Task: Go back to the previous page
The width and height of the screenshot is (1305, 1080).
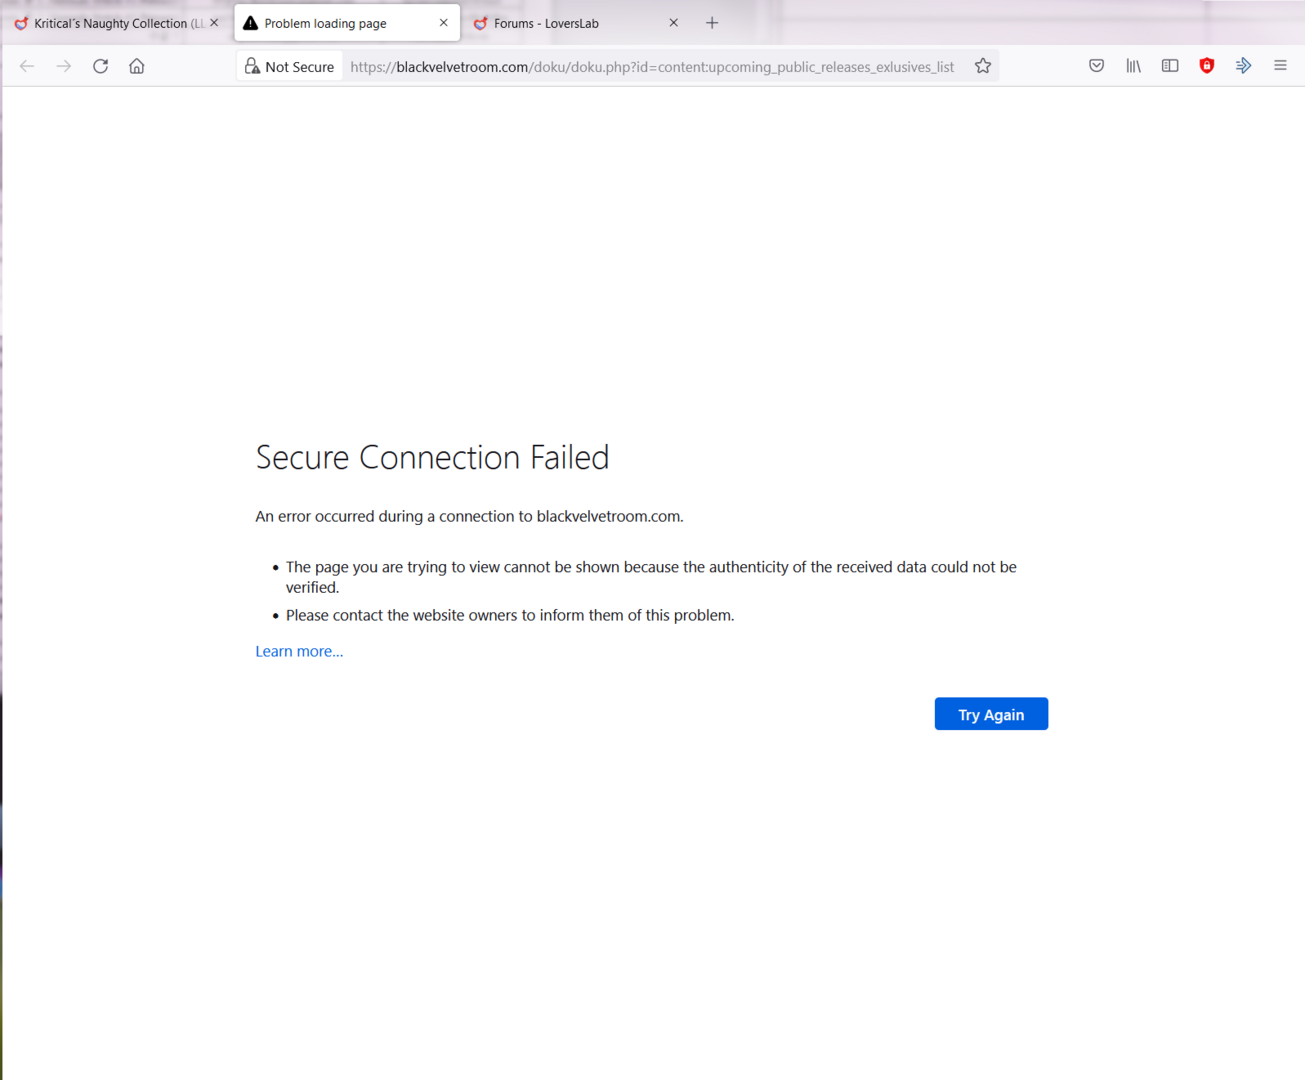Action: pyautogui.click(x=27, y=66)
